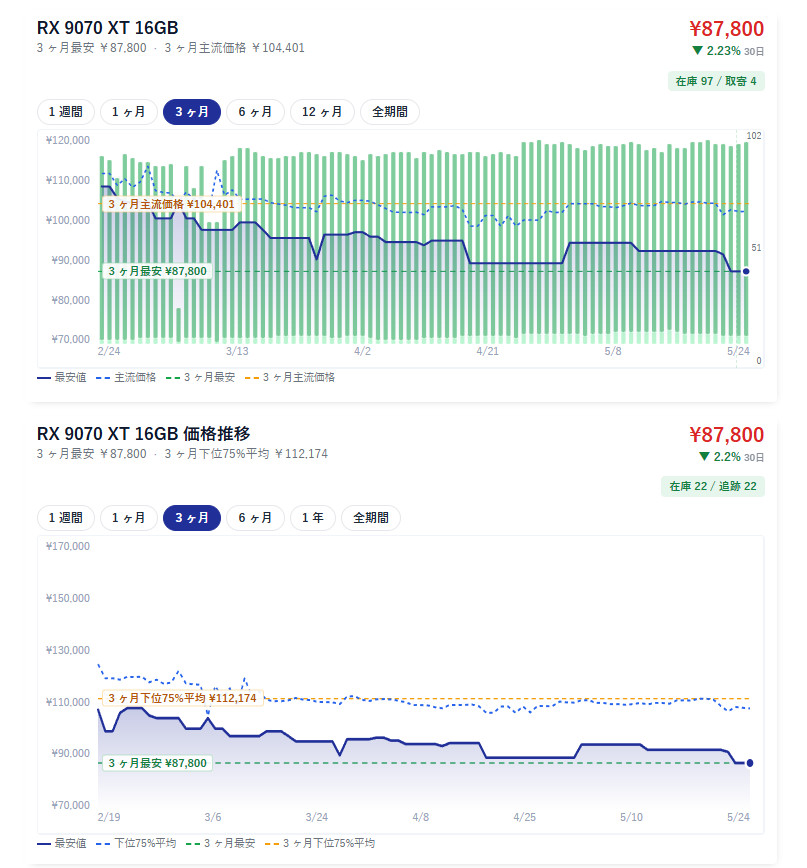Select 6 ヶ月 range in top chart
This screenshot has width=807, height=868.
tap(255, 112)
